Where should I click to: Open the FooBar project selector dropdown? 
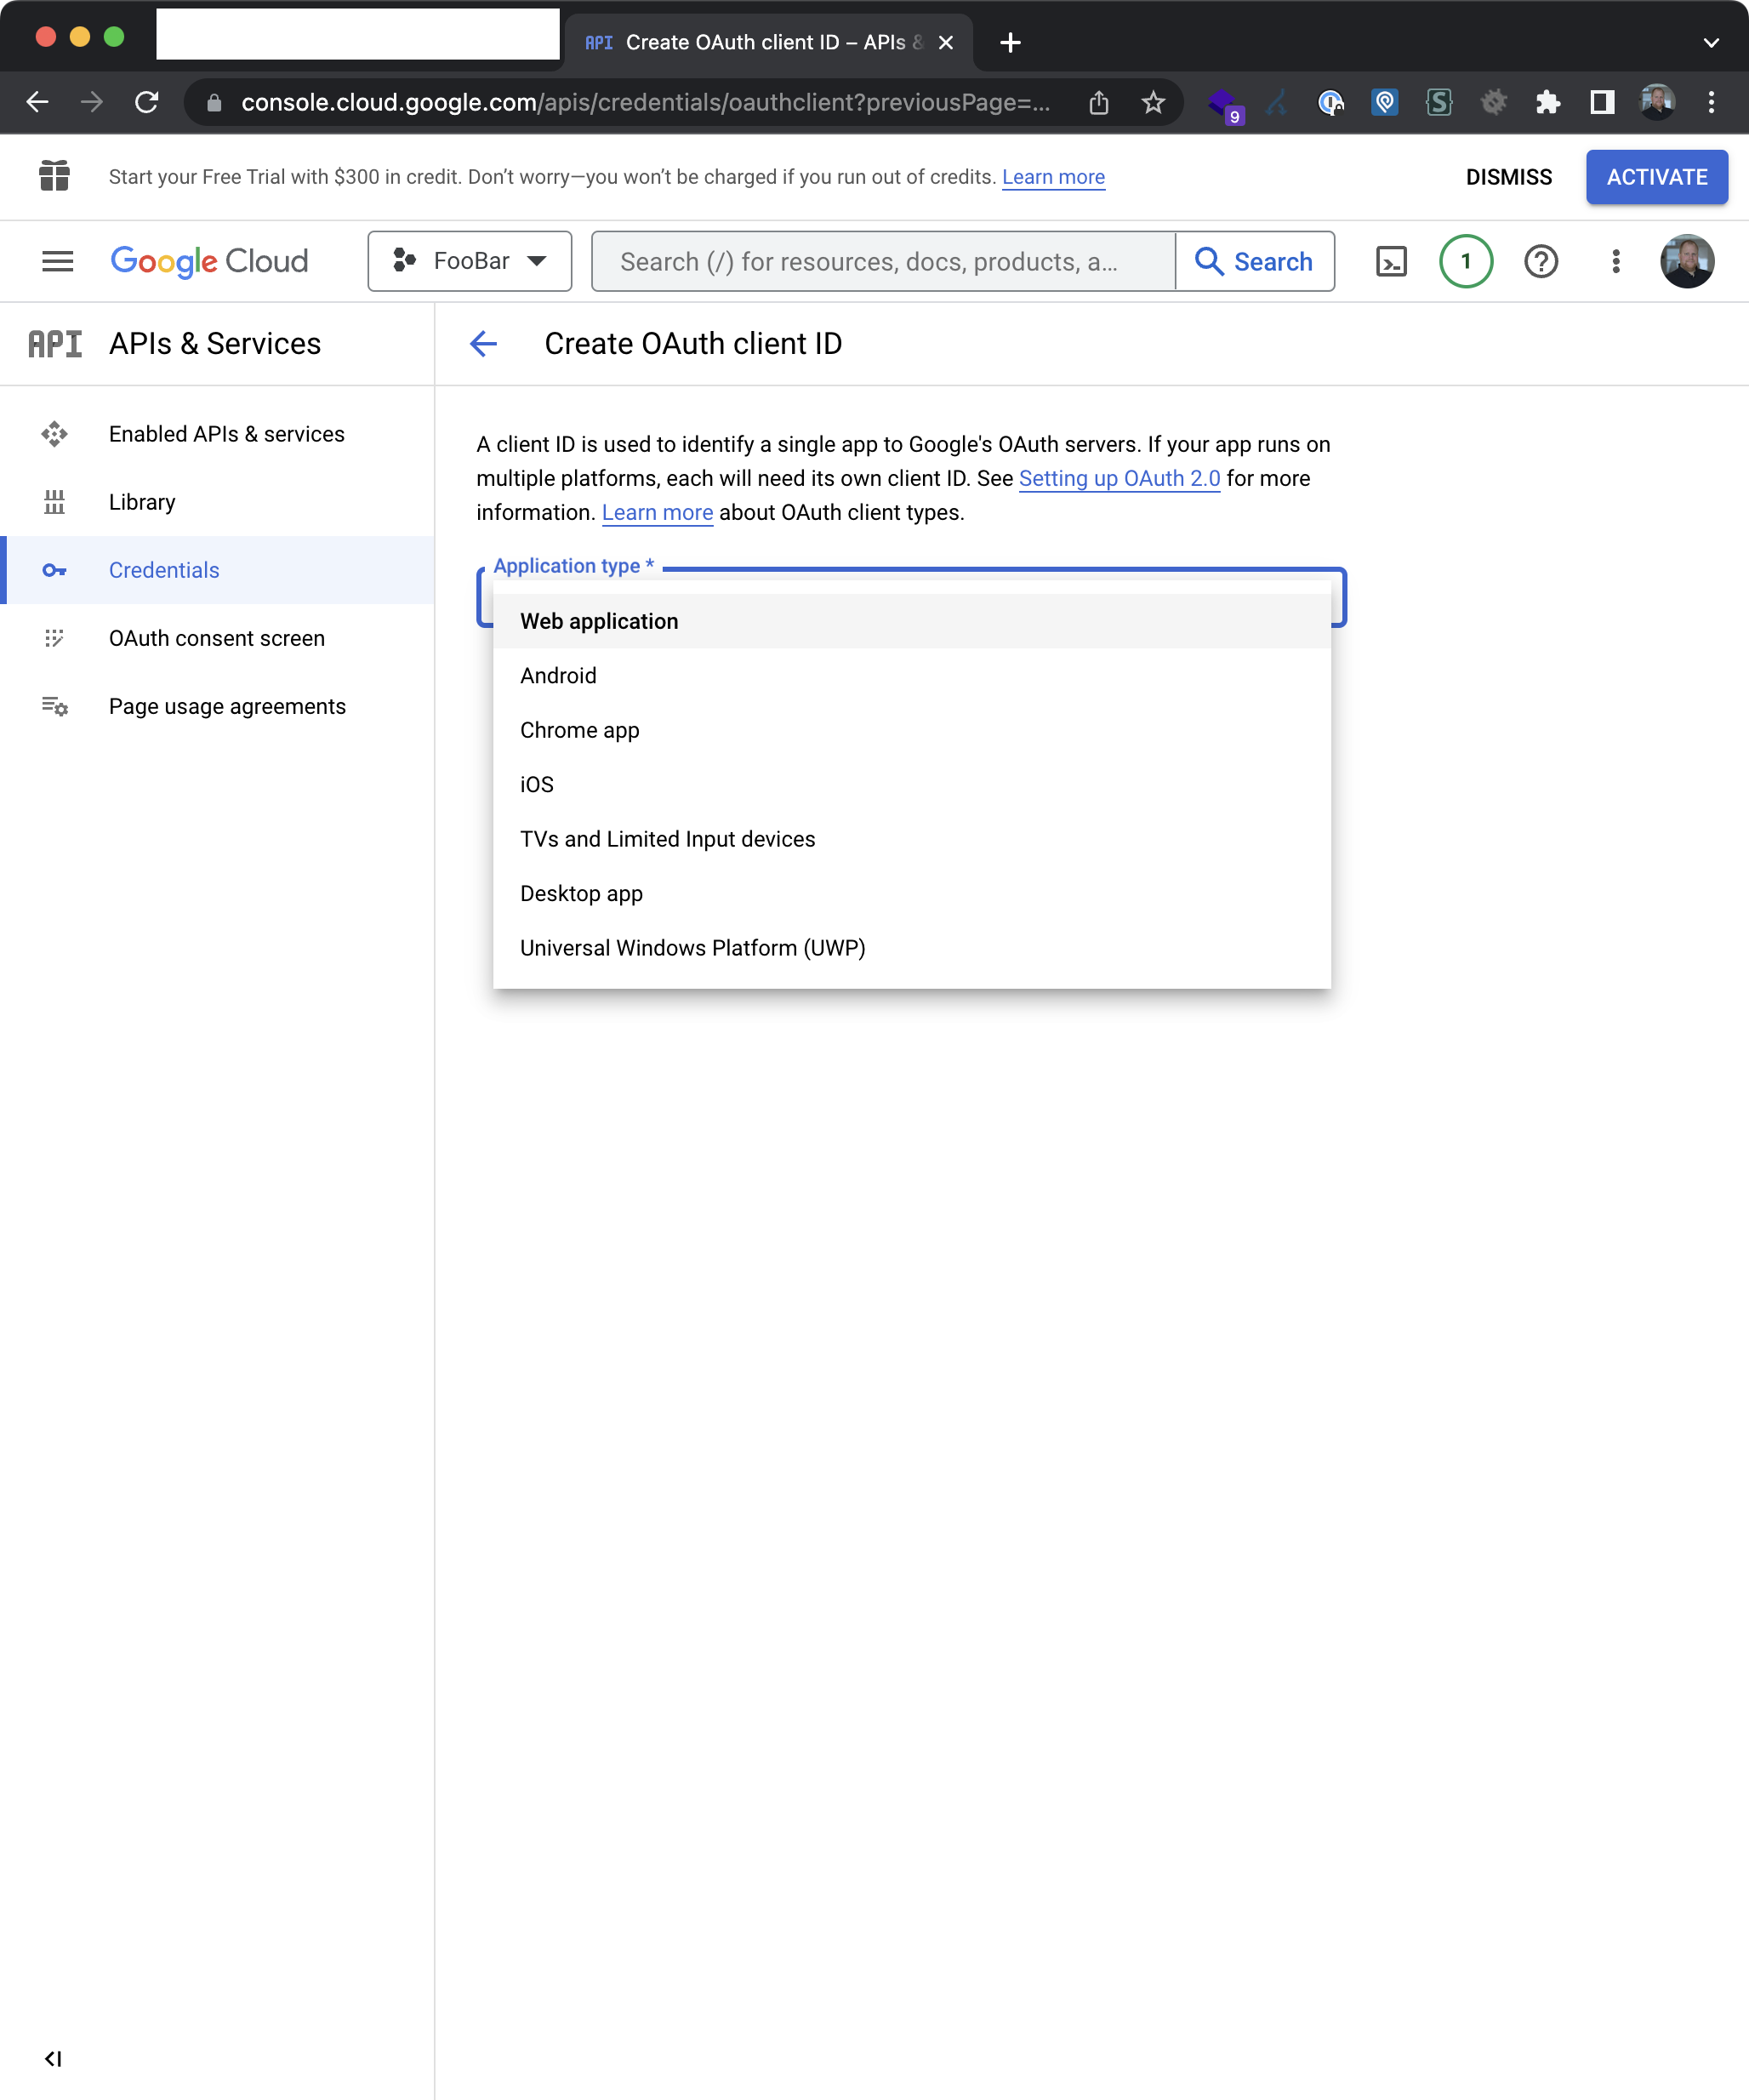point(469,262)
